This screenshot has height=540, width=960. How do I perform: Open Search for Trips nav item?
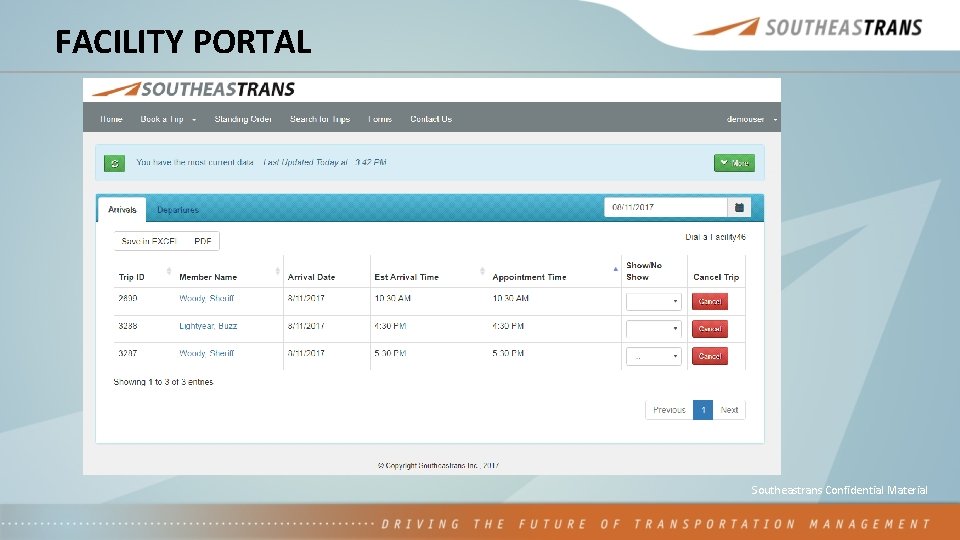pos(320,119)
